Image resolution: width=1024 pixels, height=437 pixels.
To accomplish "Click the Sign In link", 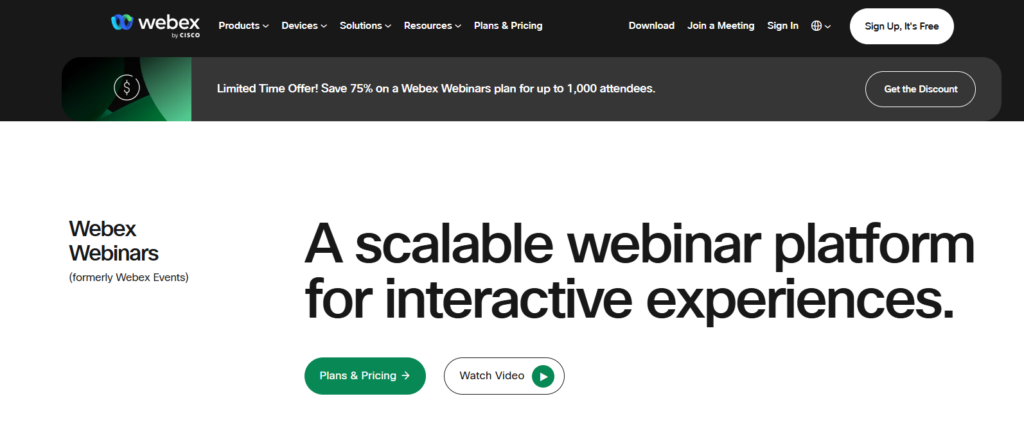I will [782, 26].
